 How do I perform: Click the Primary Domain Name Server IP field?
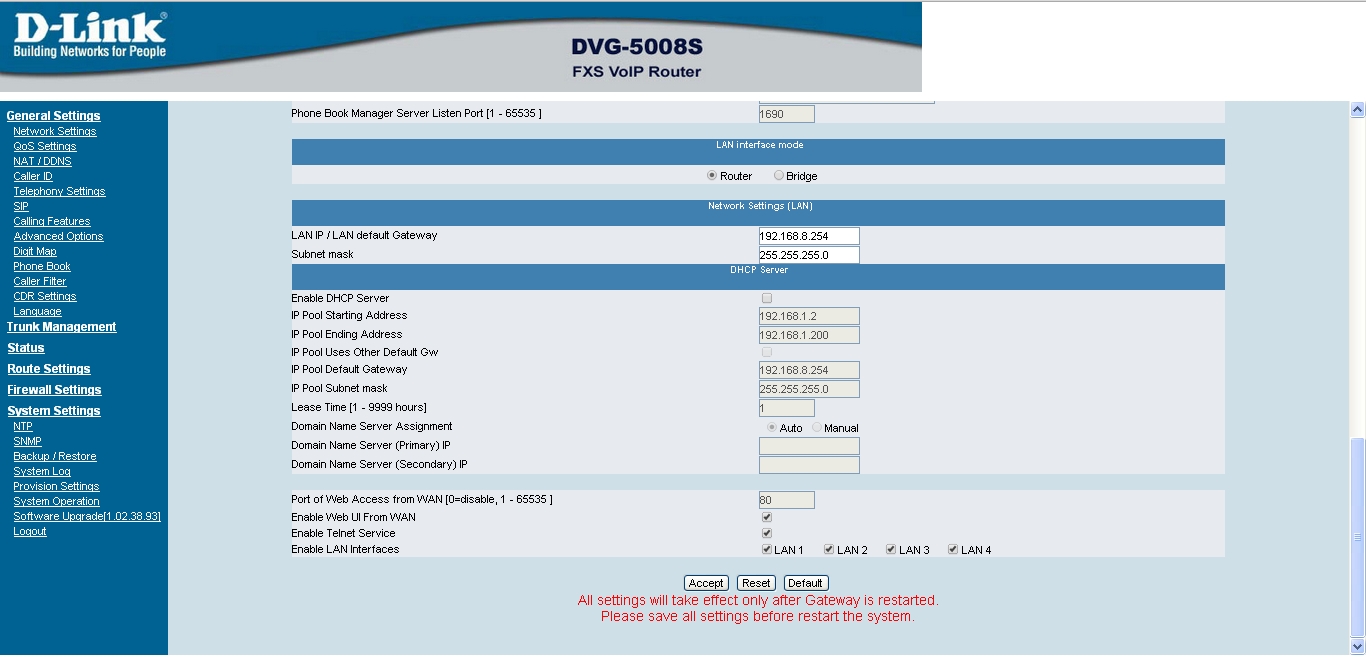coord(809,446)
